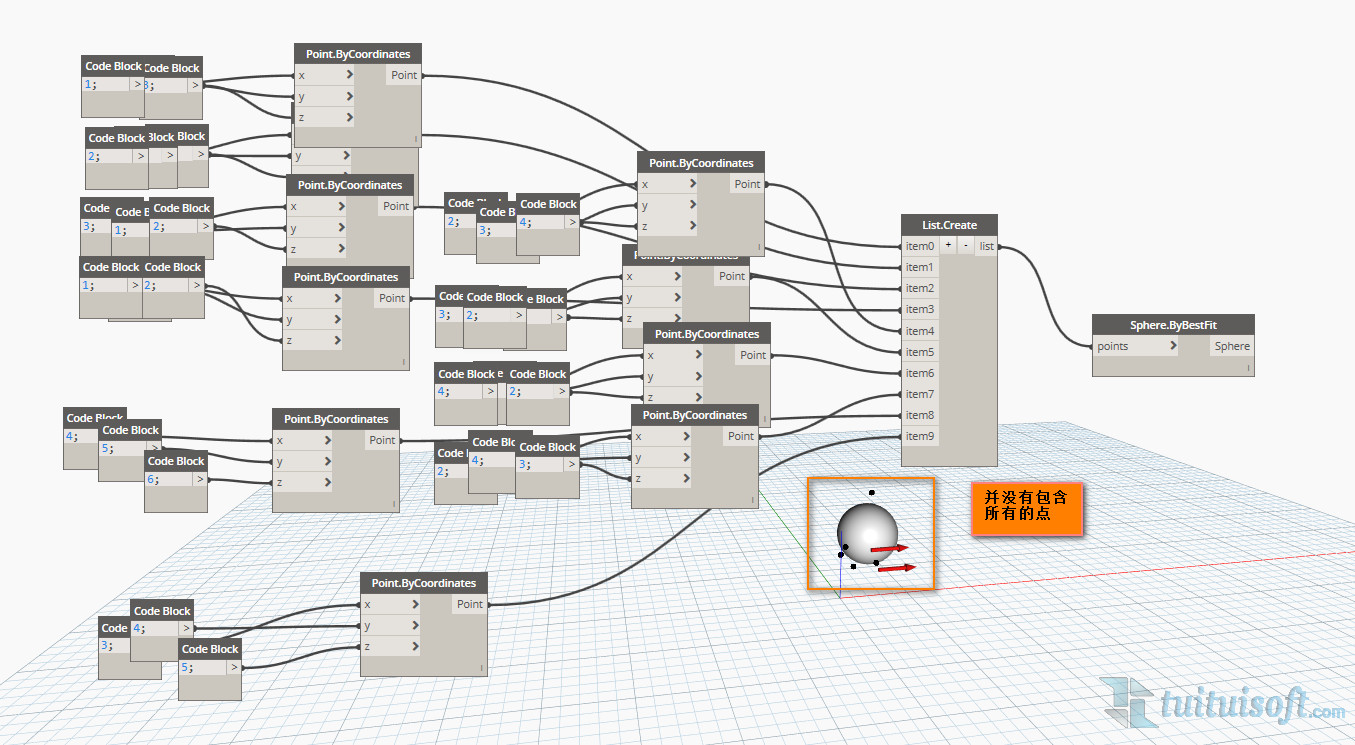
Task: Click the lacing indicator on Sphere.ByBestFit node
Action: [x=1248, y=369]
